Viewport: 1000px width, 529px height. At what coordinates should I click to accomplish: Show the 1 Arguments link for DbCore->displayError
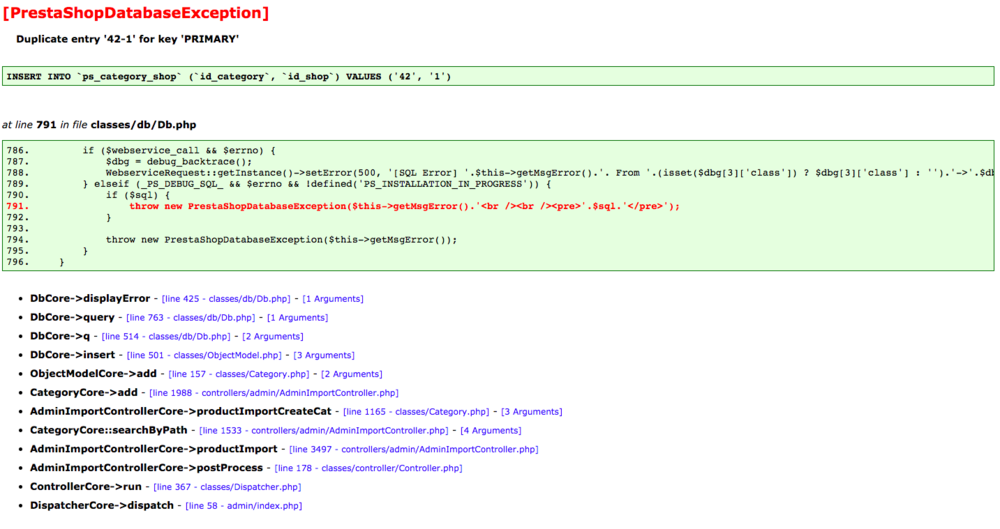point(333,299)
